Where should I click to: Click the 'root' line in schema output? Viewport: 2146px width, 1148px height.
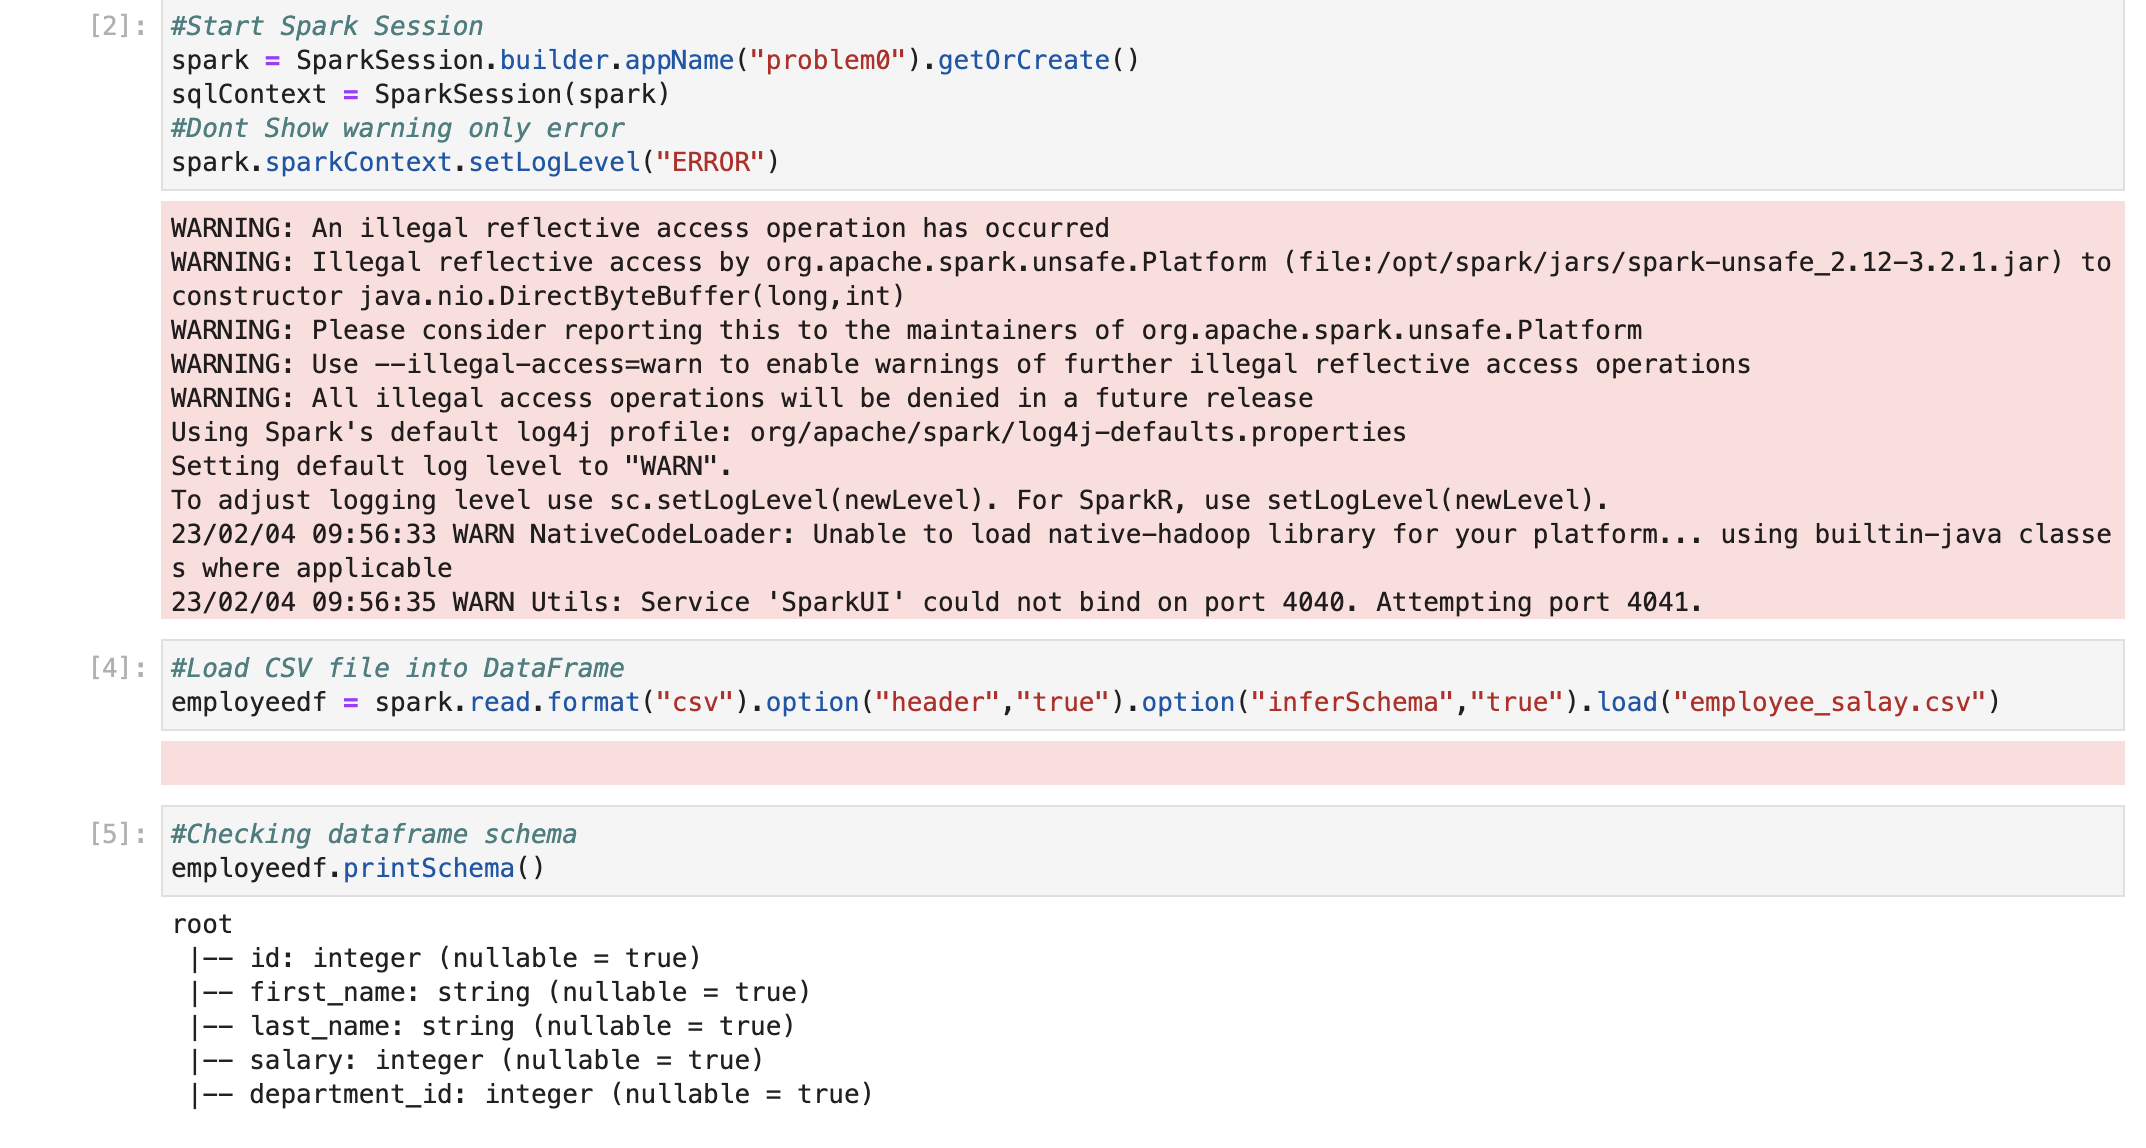(x=202, y=925)
